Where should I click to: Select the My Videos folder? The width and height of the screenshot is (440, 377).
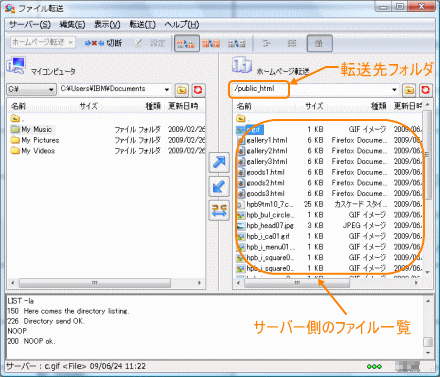click(33, 151)
